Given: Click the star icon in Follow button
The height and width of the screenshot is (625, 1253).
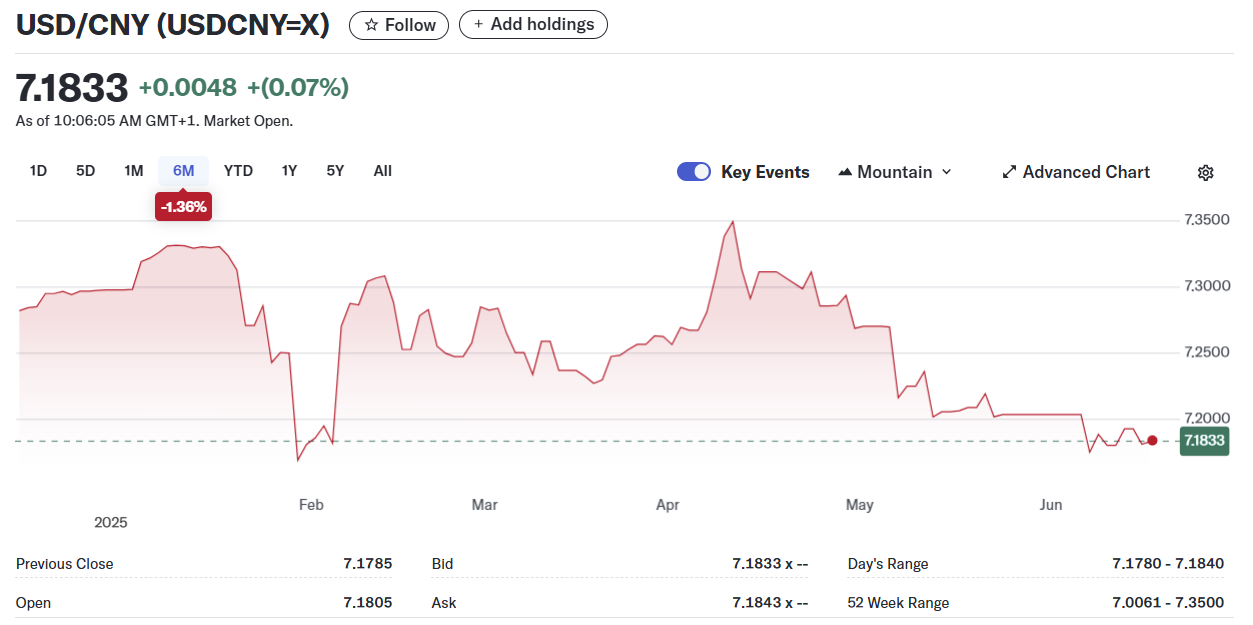Looking at the screenshot, I should tap(371, 25).
